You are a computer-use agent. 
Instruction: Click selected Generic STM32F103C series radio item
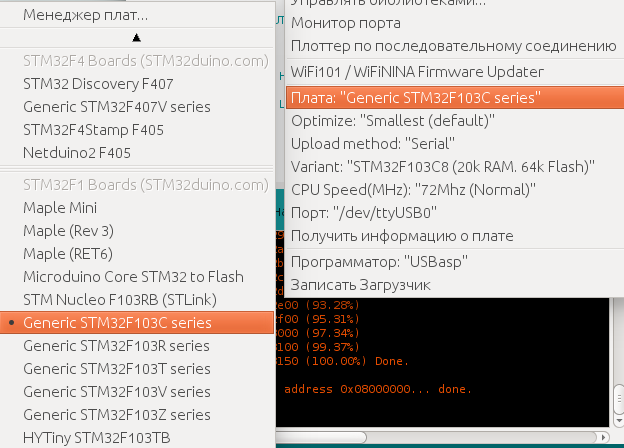(117, 322)
